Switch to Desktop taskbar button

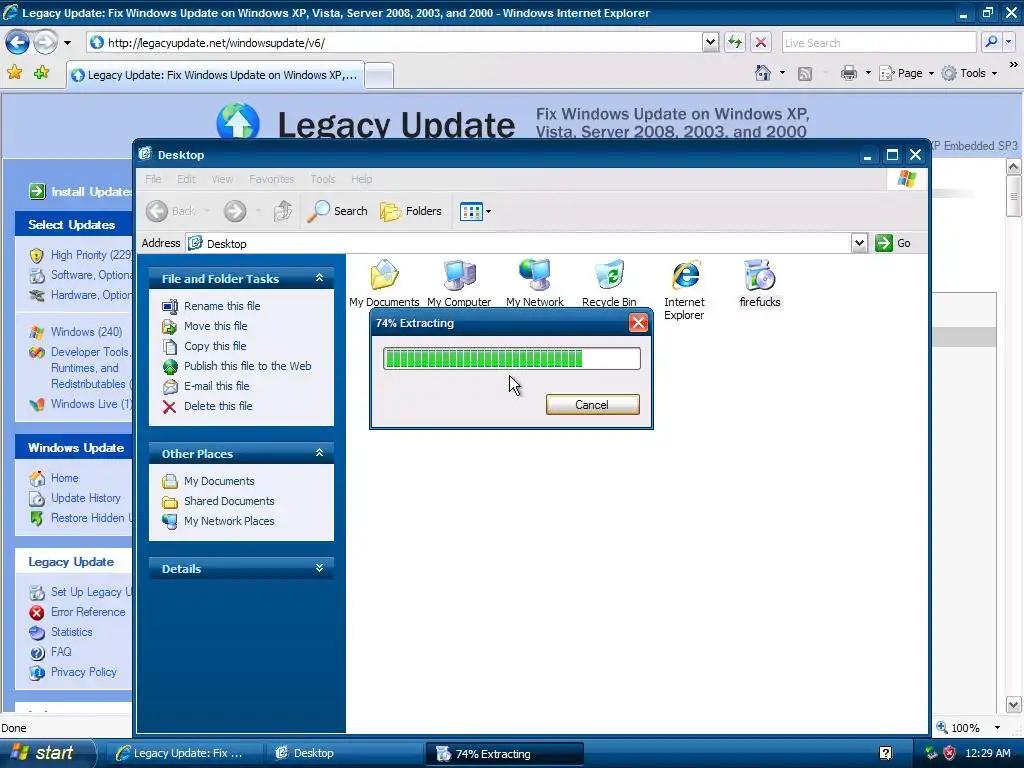tap(344, 754)
